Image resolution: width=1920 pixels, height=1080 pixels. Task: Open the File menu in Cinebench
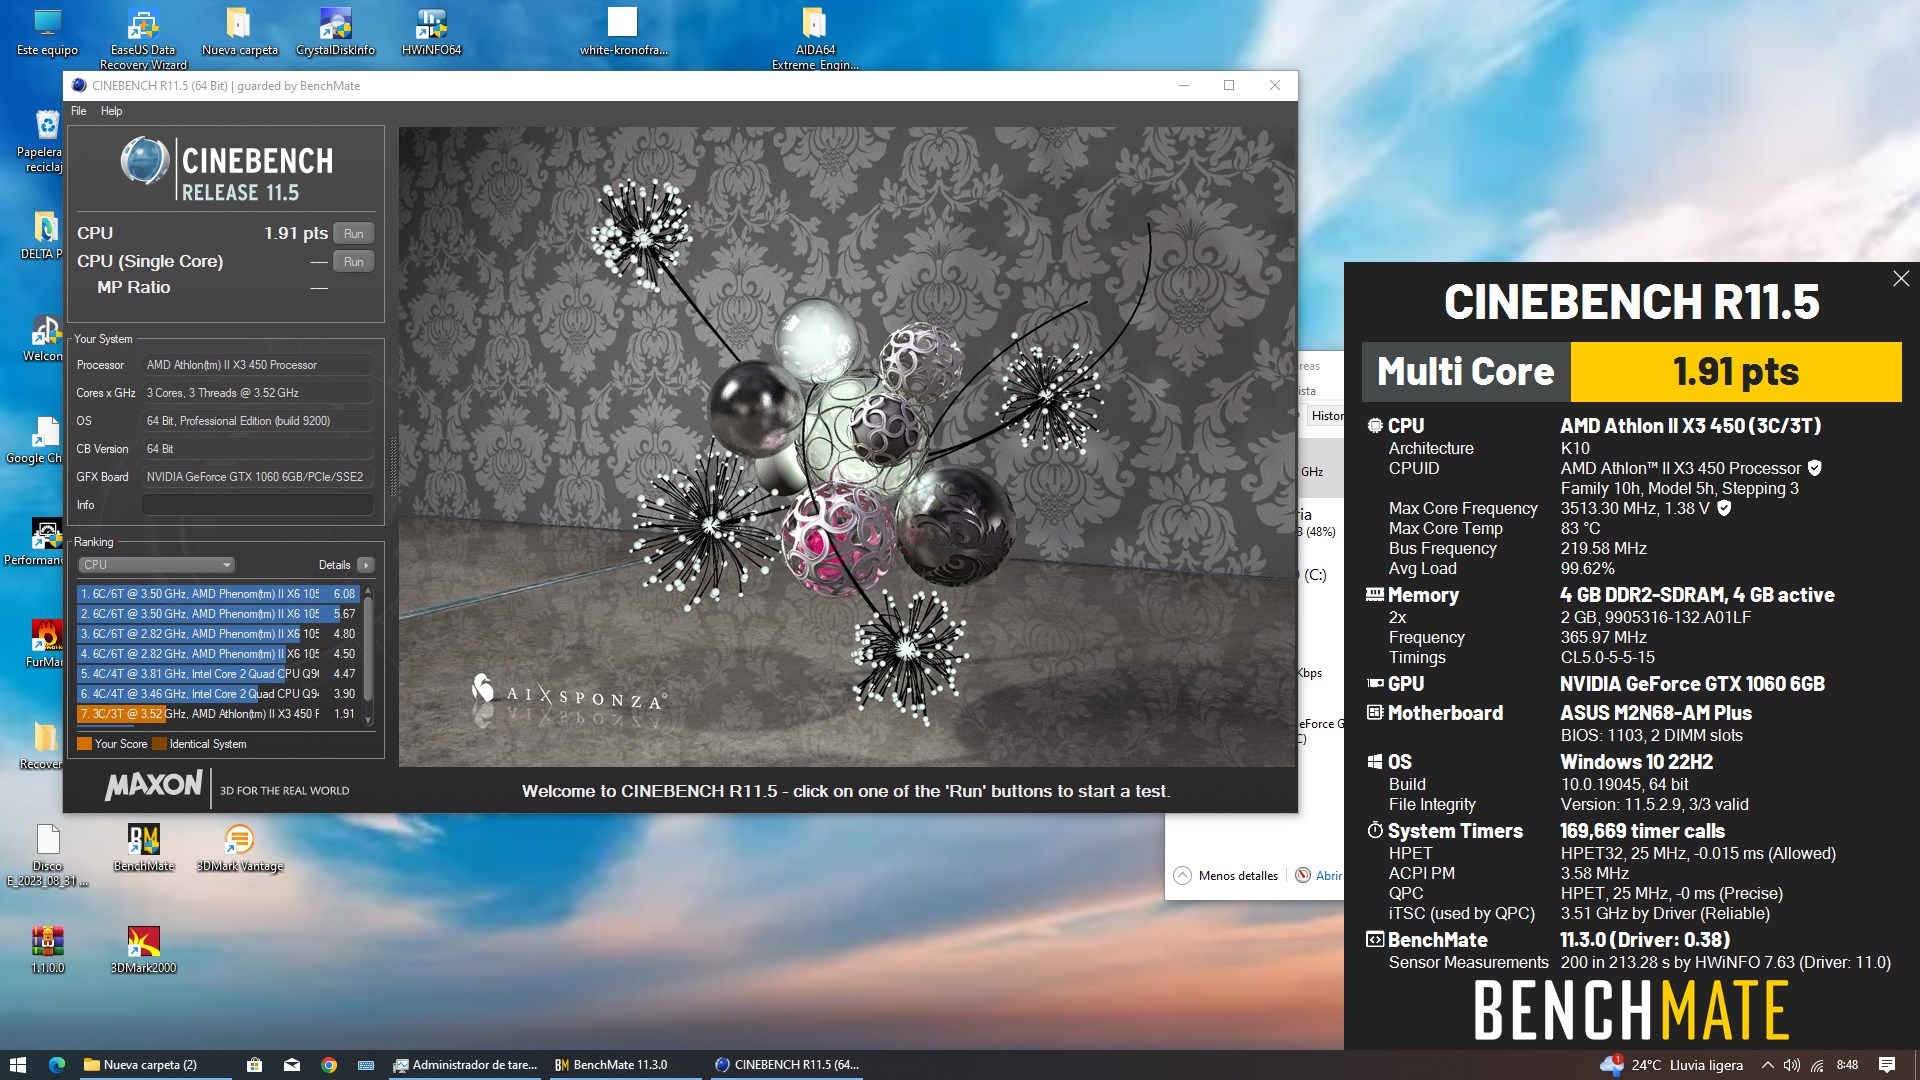(78, 111)
